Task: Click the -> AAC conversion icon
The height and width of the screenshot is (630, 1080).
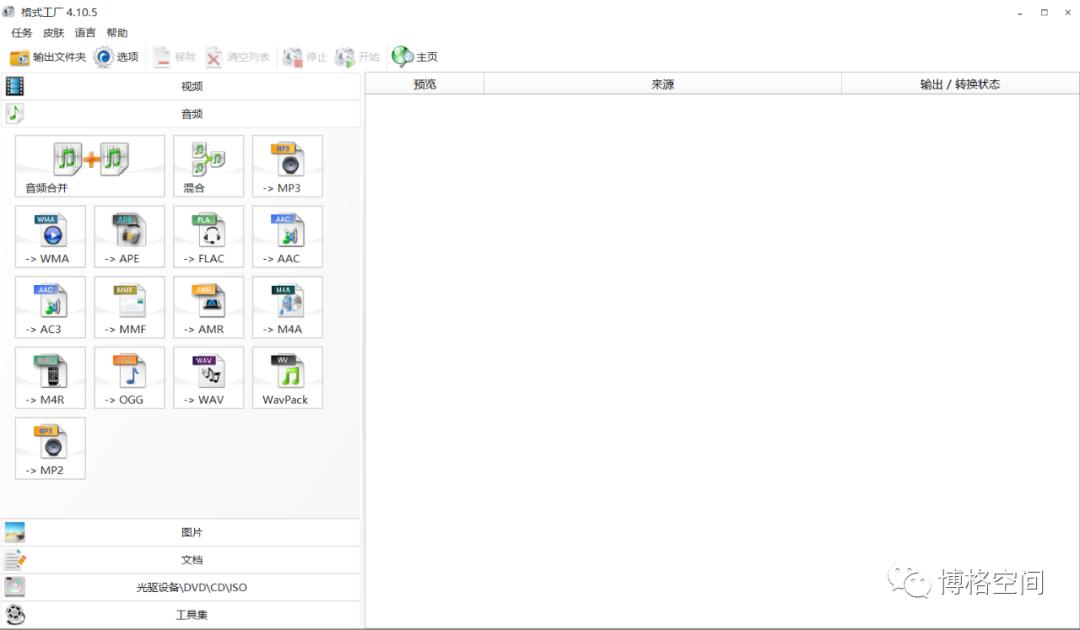Action: point(287,236)
